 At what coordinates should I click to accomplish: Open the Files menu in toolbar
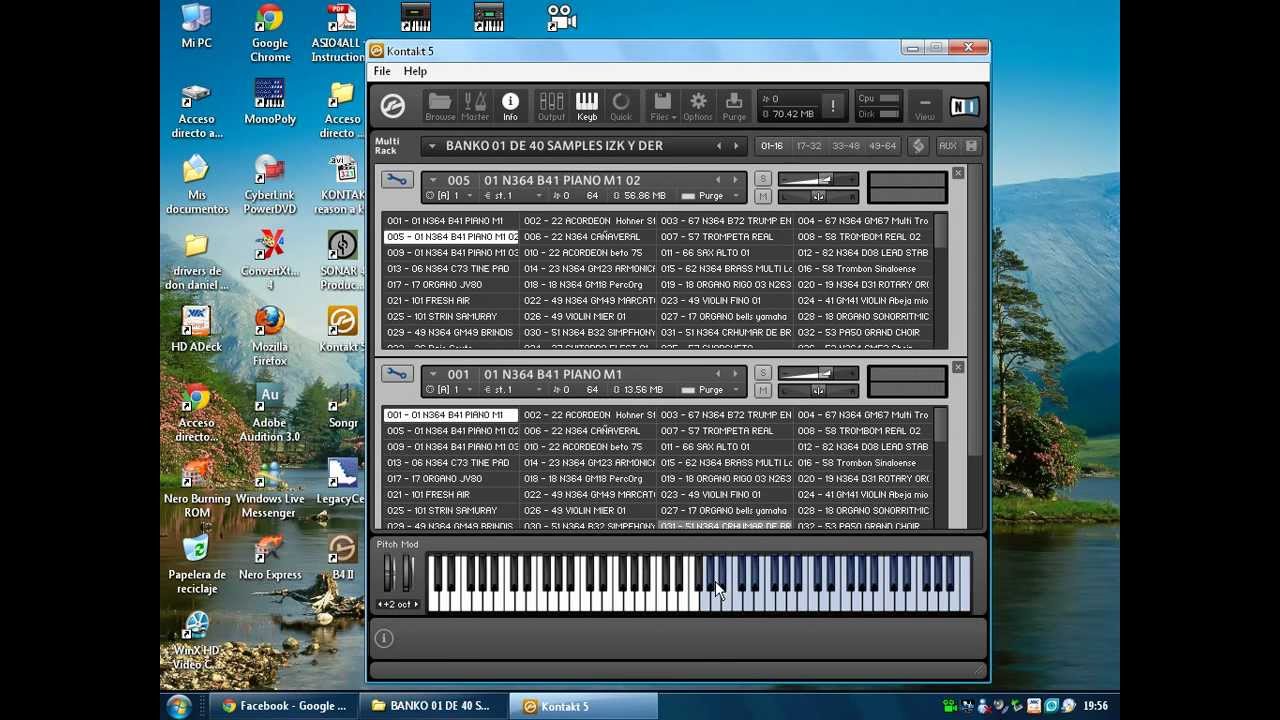(662, 106)
